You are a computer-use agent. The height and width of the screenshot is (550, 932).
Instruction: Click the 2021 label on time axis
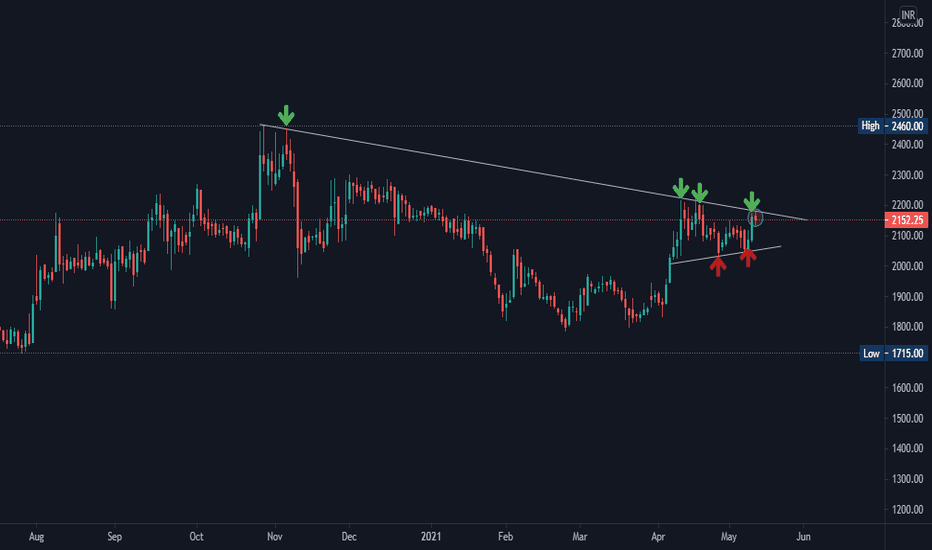coord(431,536)
